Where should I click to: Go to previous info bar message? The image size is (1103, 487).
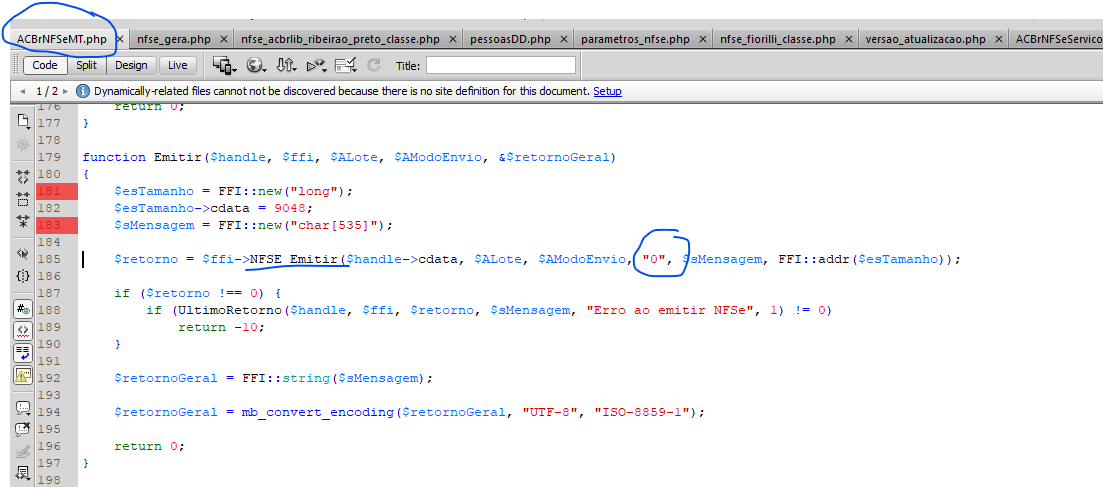click(23, 91)
